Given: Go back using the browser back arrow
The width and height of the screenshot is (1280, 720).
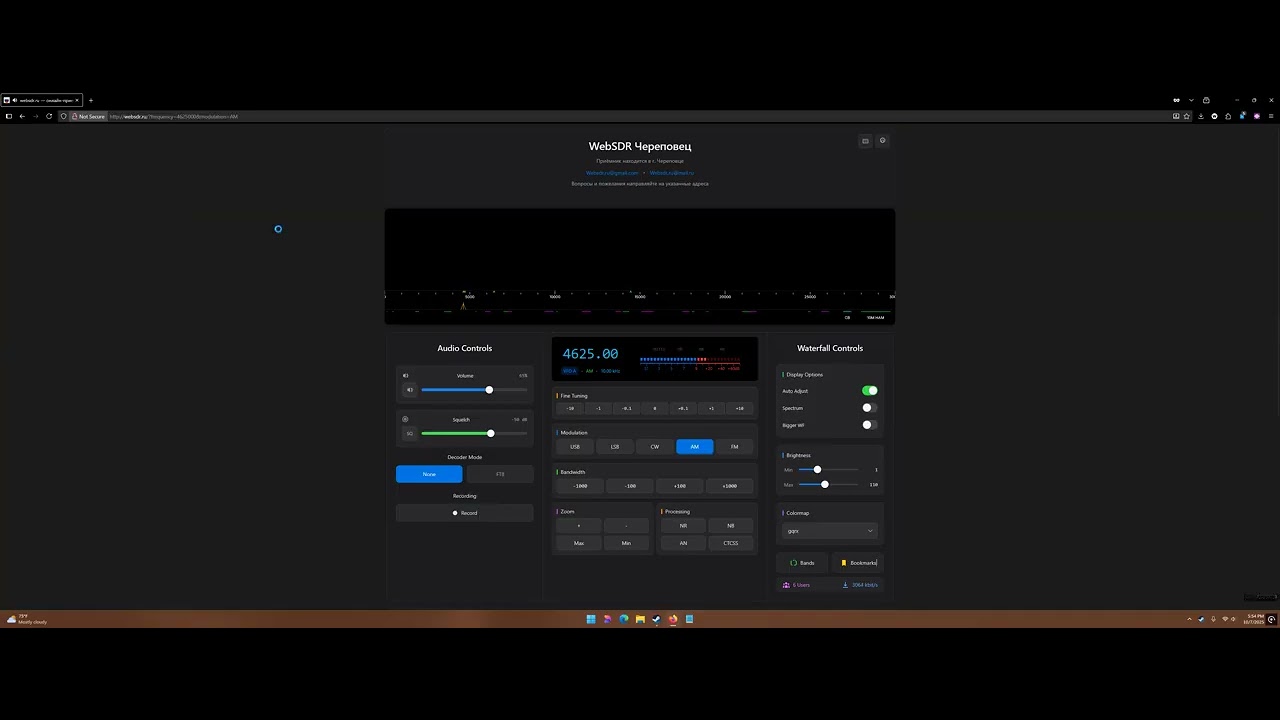Looking at the screenshot, I should [22, 116].
